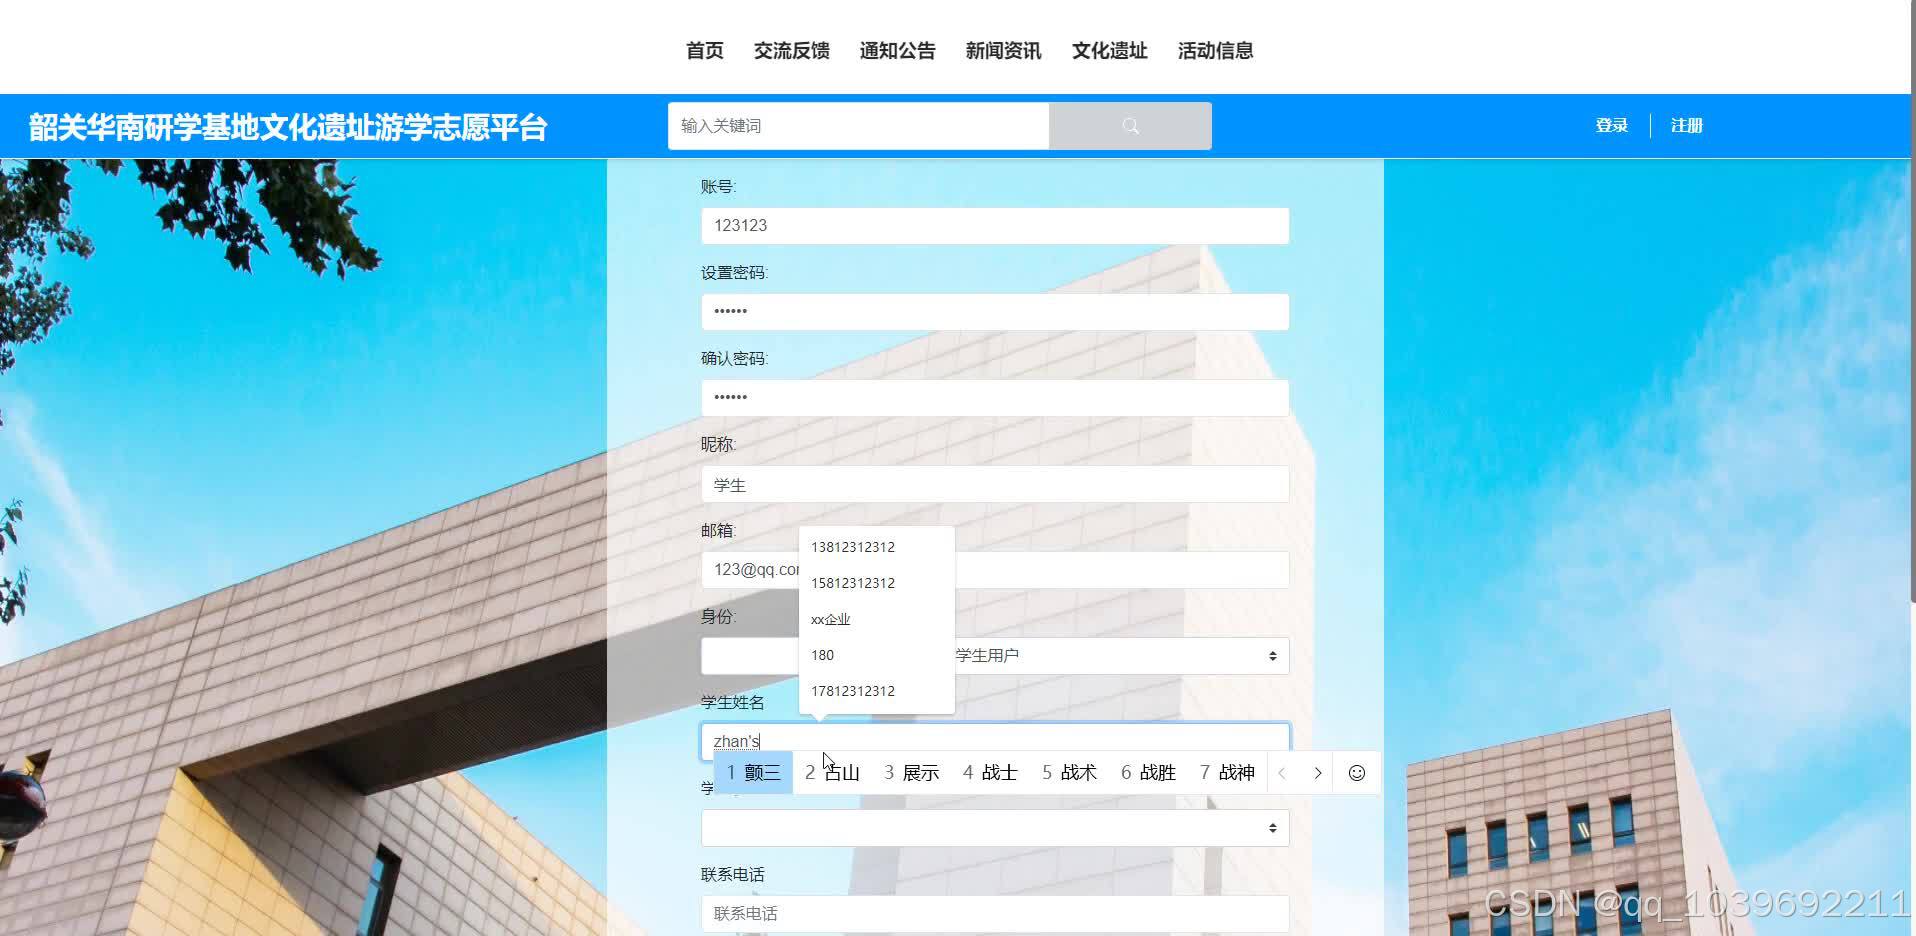Open the 文化遗址 nav item
Viewport: 1916px width, 936px height.
[1110, 51]
